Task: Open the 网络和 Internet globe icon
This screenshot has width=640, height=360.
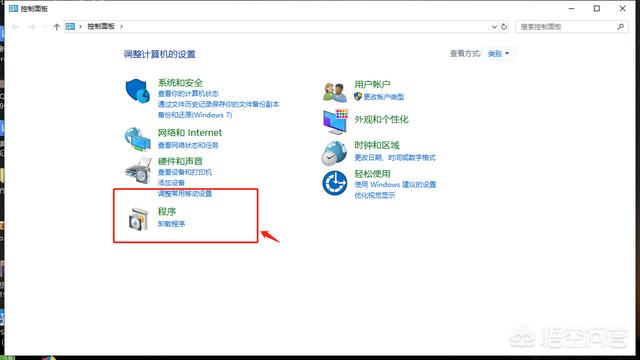Action: click(x=138, y=139)
